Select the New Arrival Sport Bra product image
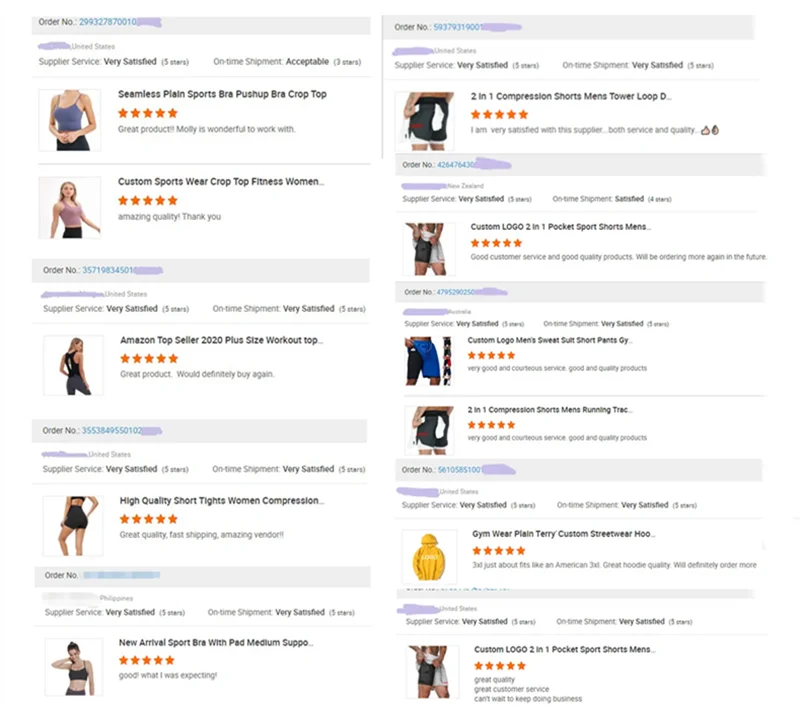This screenshot has width=800, height=707. point(73,667)
